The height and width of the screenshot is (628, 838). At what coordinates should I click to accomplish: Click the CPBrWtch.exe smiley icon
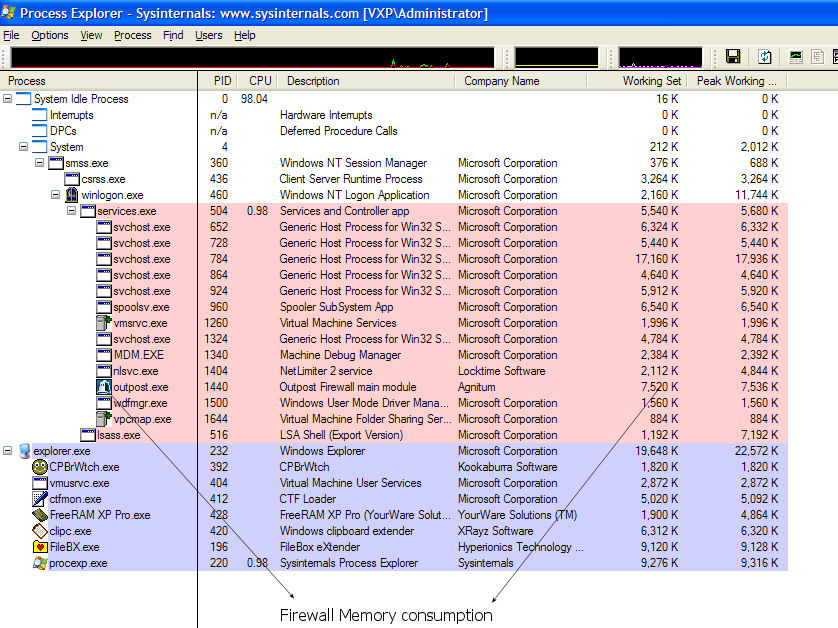point(40,467)
